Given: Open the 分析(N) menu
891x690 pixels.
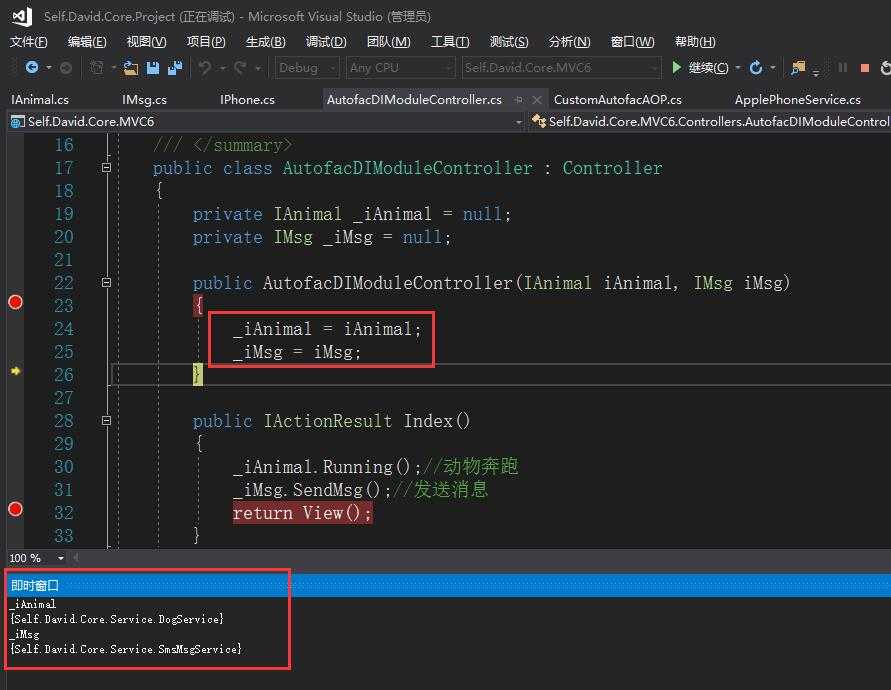Looking at the screenshot, I should click(569, 41).
